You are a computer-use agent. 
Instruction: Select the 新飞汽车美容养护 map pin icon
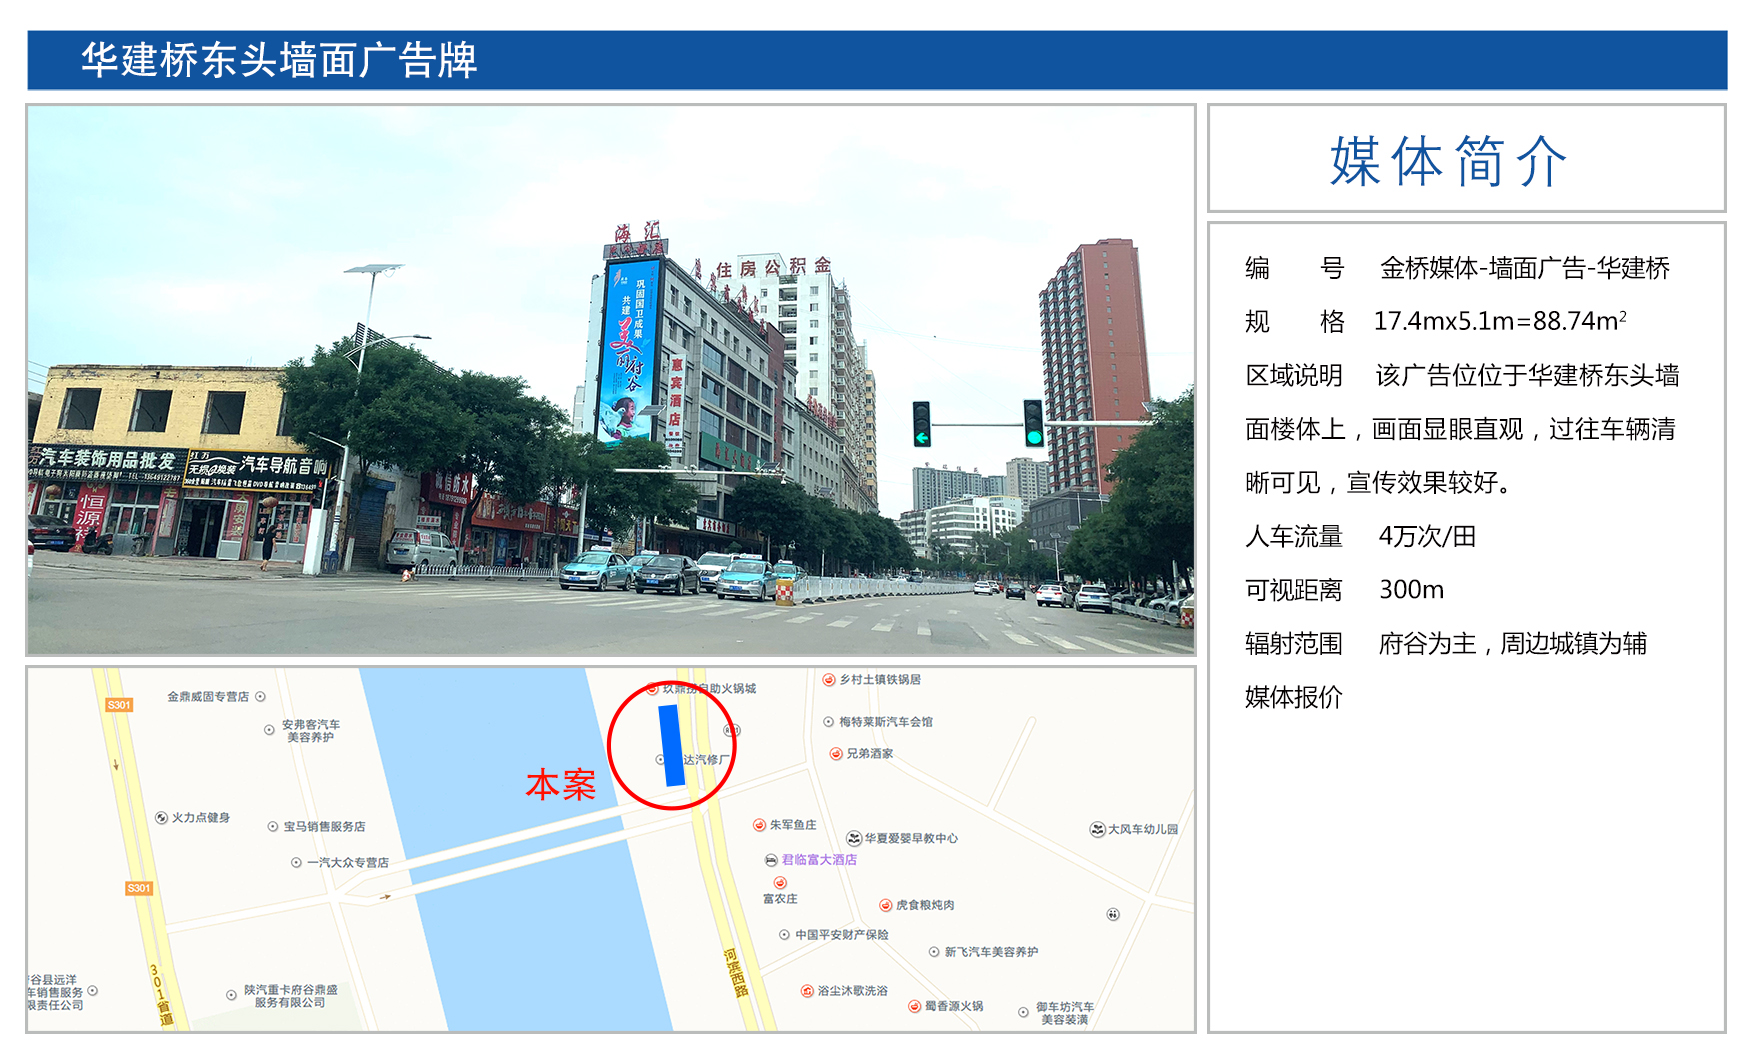point(934,952)
